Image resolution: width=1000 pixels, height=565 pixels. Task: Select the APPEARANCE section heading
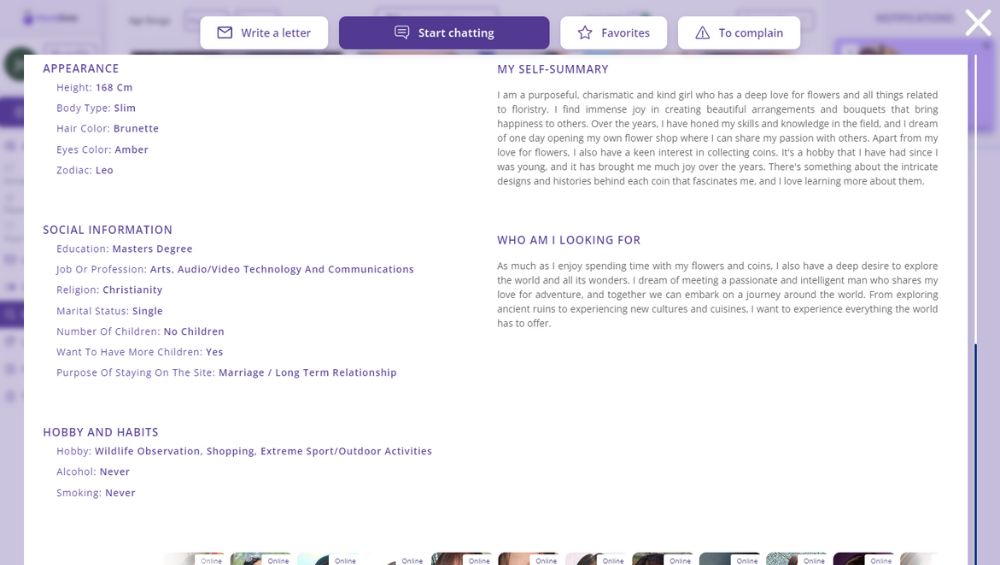[81, 68]
